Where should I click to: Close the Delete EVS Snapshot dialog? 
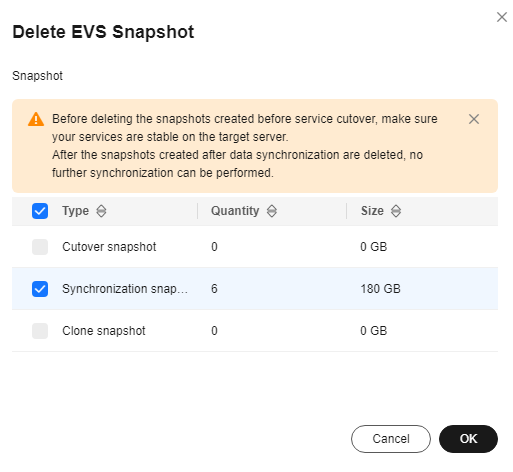pyautogui.click(x=501, y=17)
